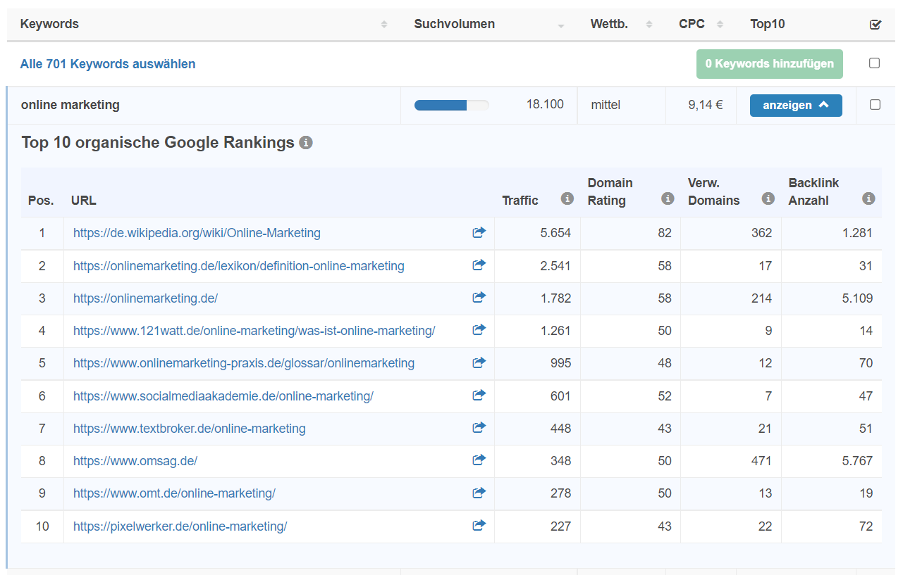The image size is (904, 576).
Task: Collapse rankings with the anzeigen button
Action: pos(795,105)
